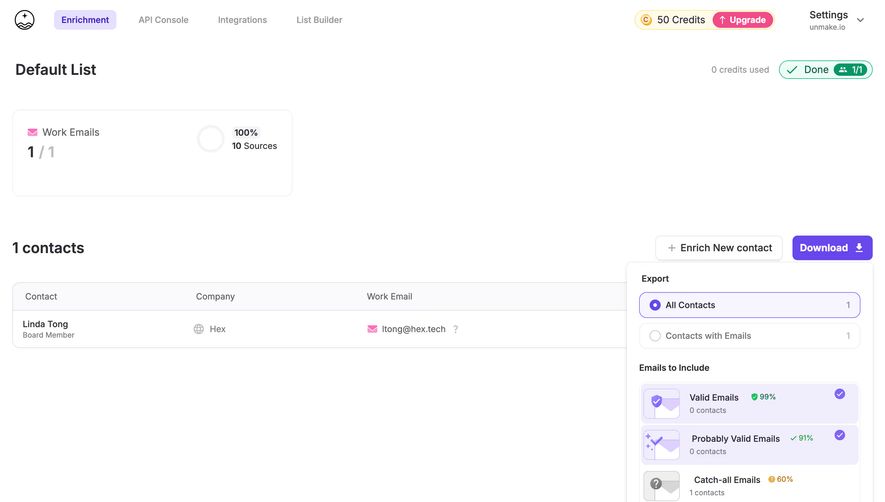885x502 pixels.
Task: Click the Board Member title text
Action: point(49,335)
